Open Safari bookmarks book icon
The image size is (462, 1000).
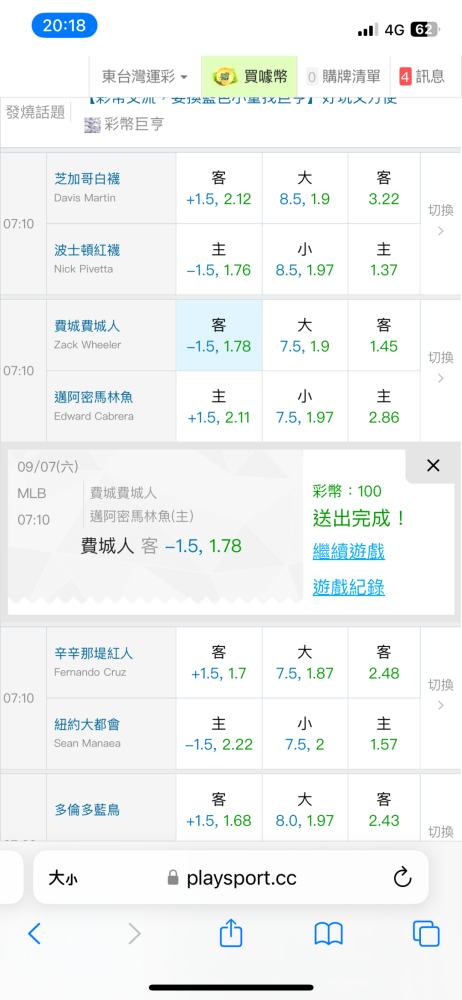pyautogui.click(x=329, y=934)
